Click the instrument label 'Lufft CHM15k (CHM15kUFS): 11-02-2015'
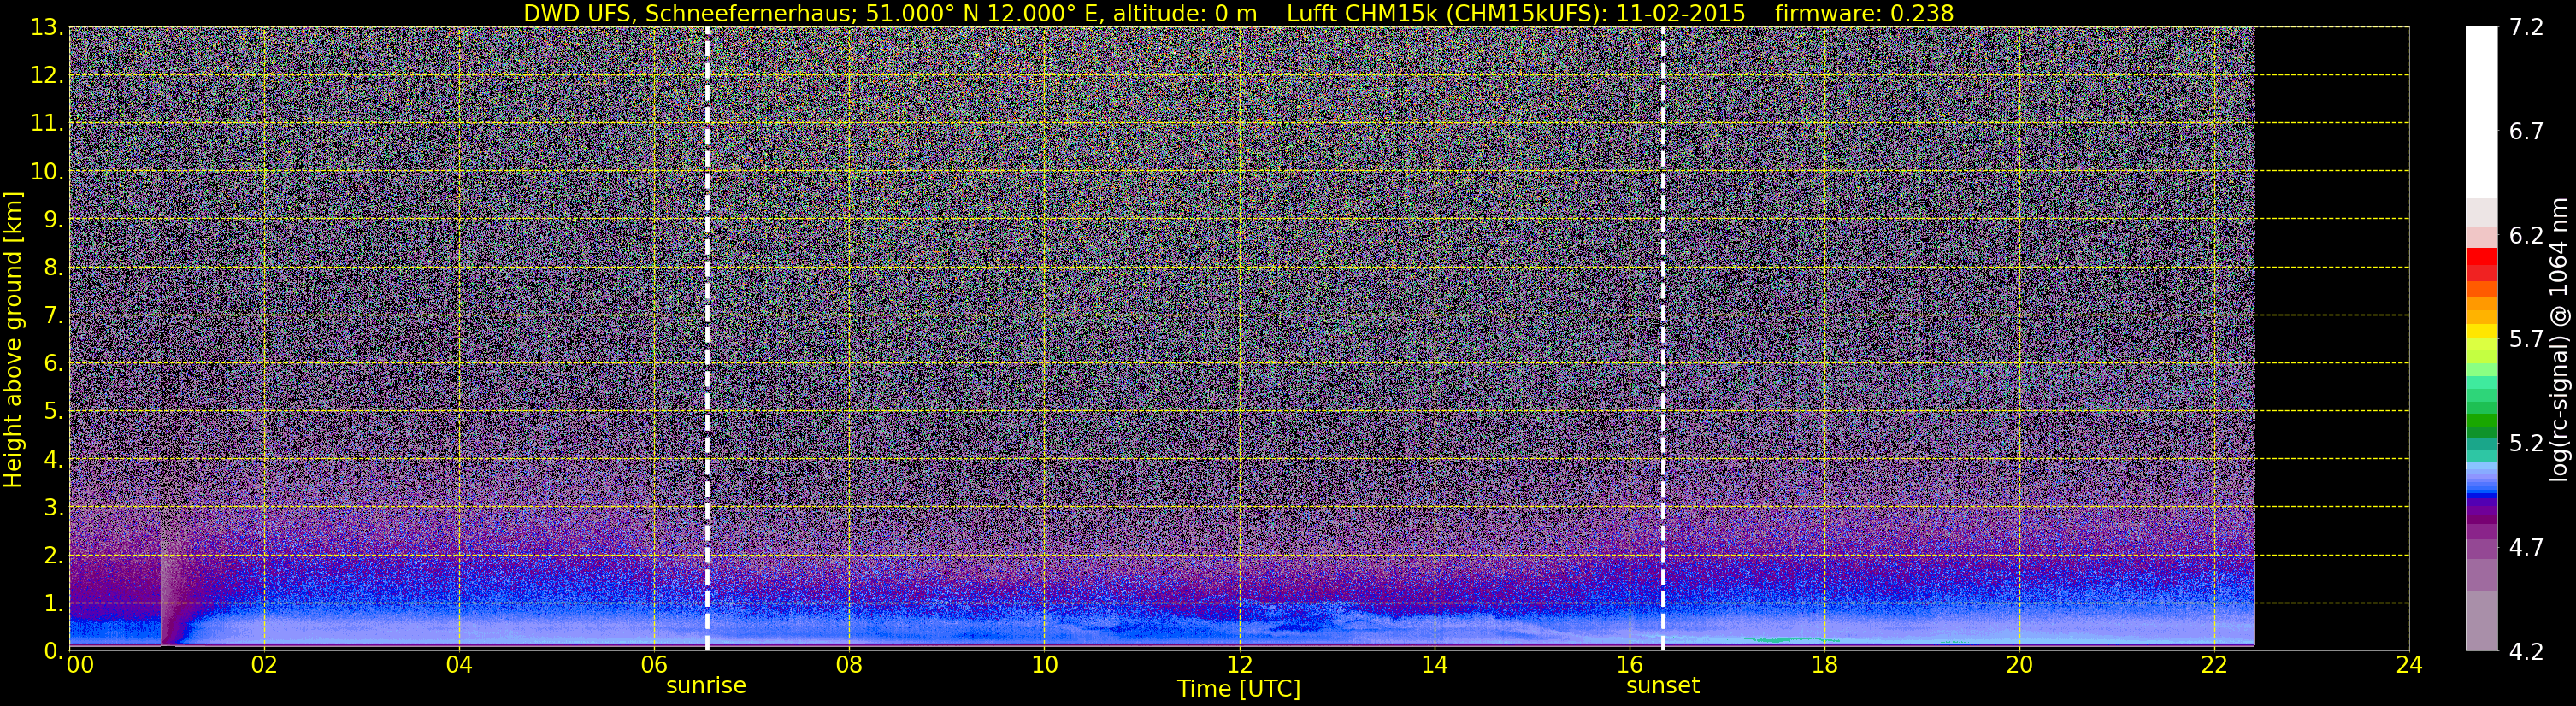Screen dimensions: 2576x706 point(1516,13)
